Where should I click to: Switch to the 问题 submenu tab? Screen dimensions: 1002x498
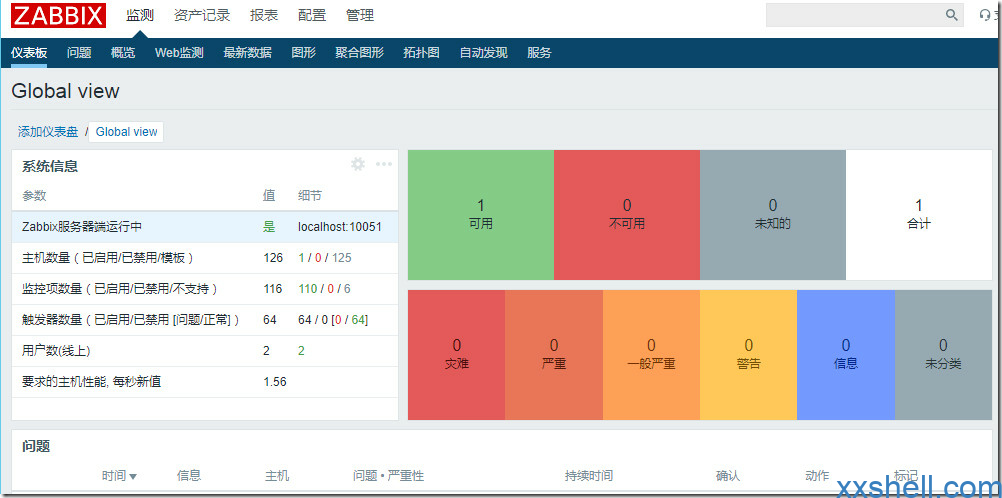[x=79, y=53]
